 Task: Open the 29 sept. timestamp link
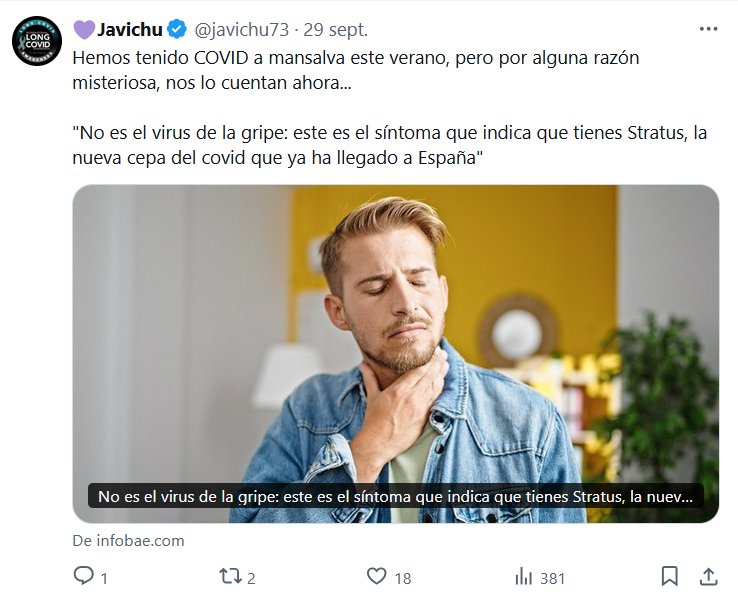coord(336,30)
